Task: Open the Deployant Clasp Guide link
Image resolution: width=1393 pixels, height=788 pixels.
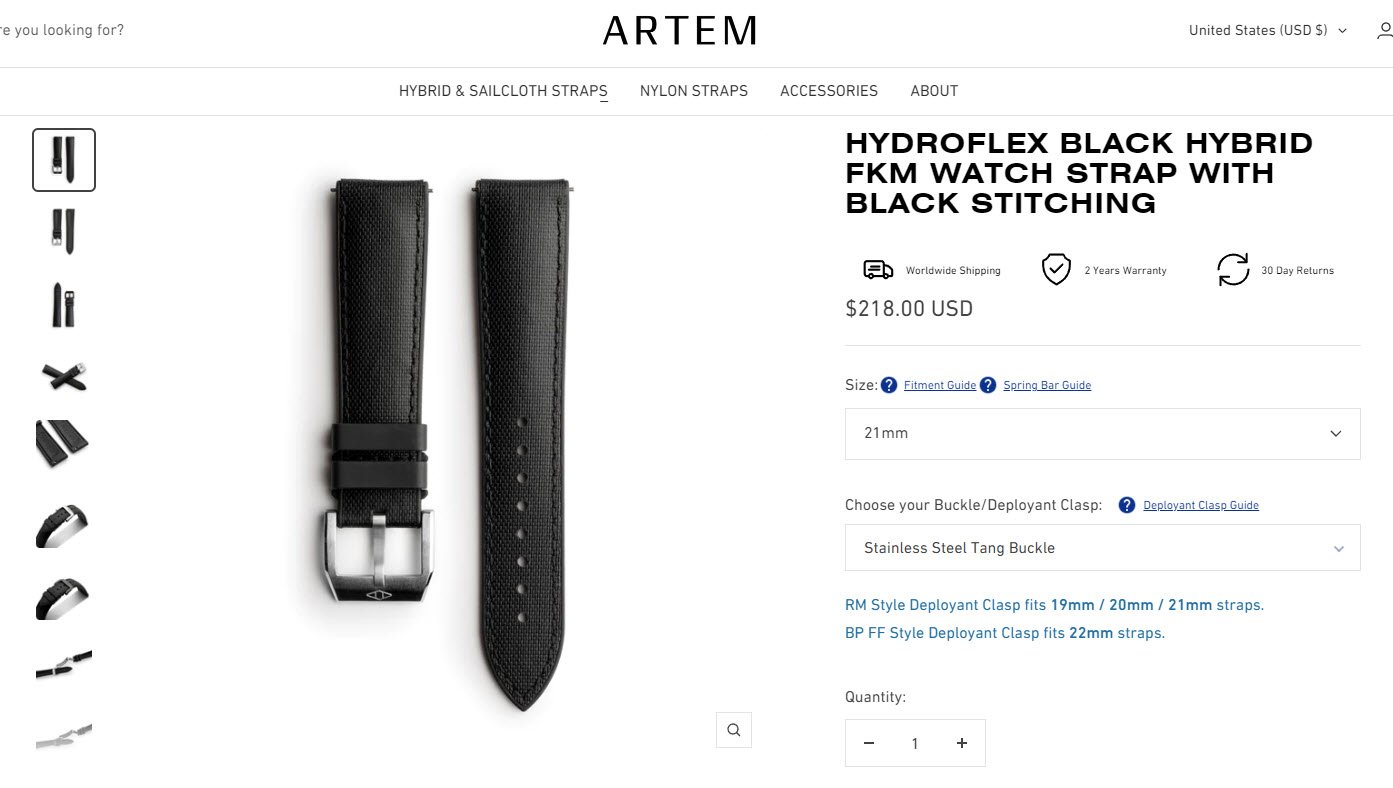Action: 1201,505
